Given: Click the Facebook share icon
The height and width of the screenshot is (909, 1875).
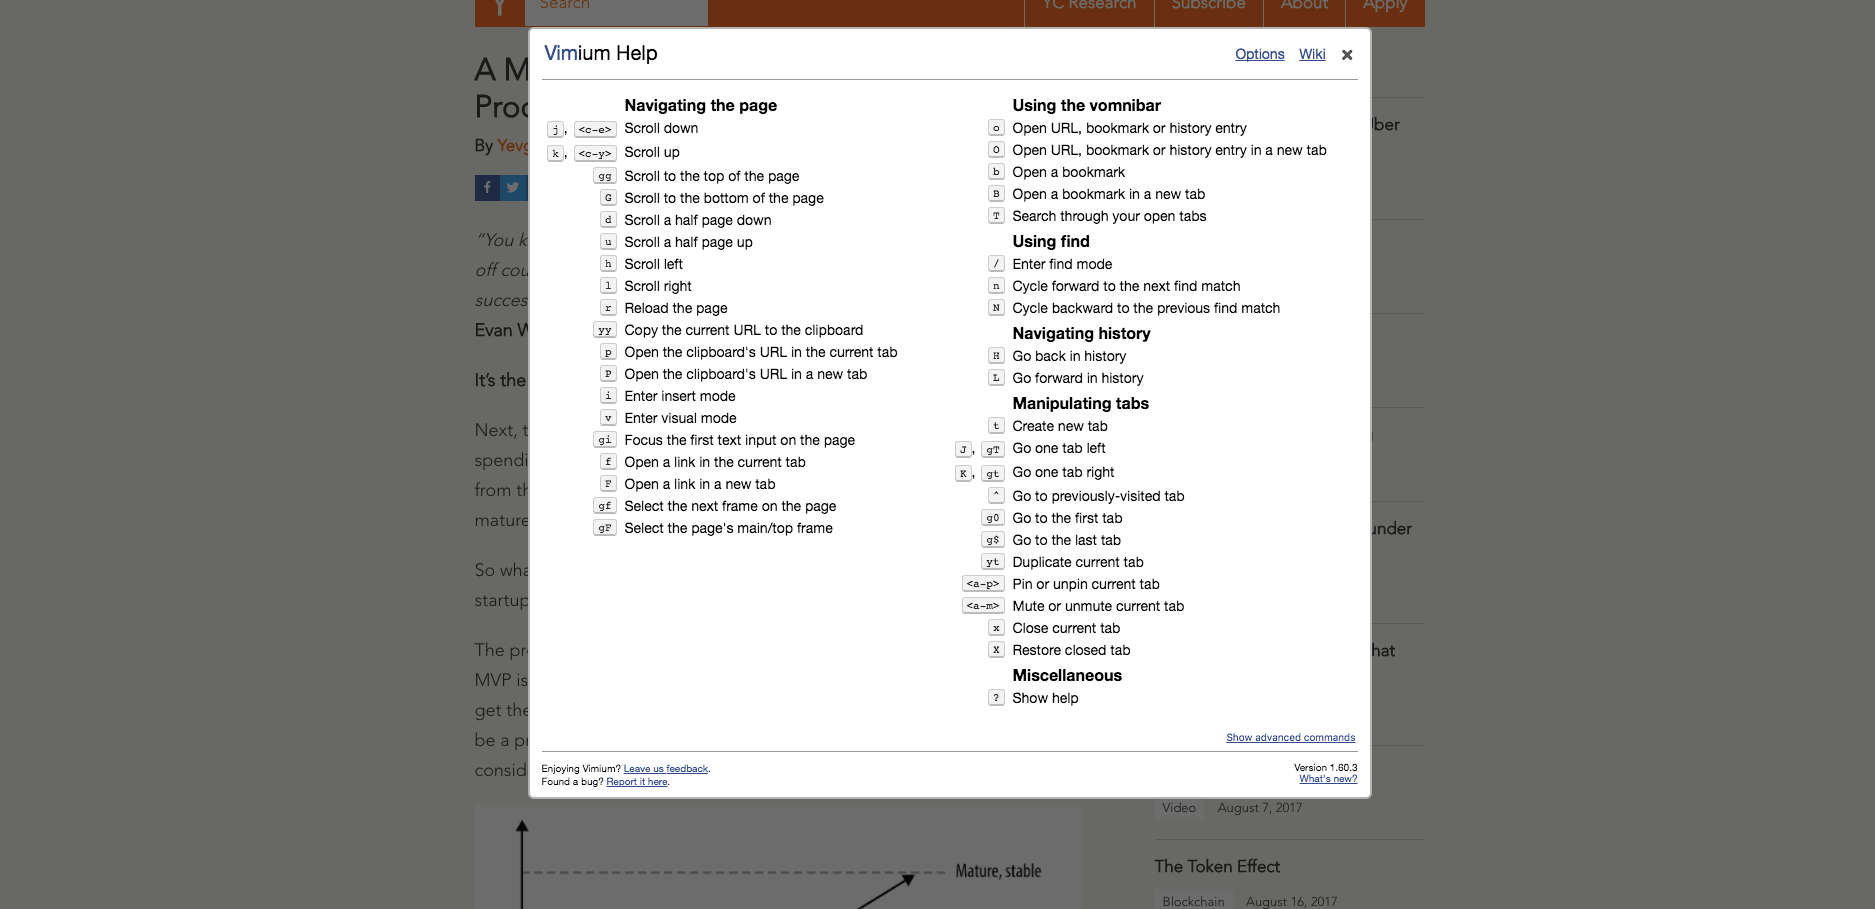Looking at the screenshot, I should [x=487, y=187].
